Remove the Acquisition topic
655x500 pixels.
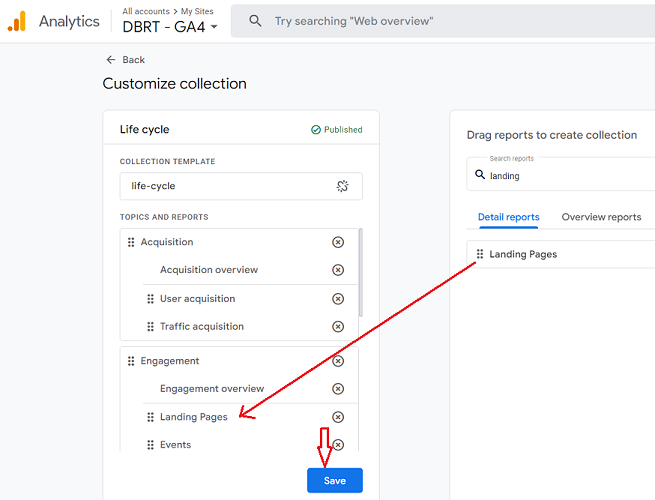pyautogui.click(x=338, y=242)
